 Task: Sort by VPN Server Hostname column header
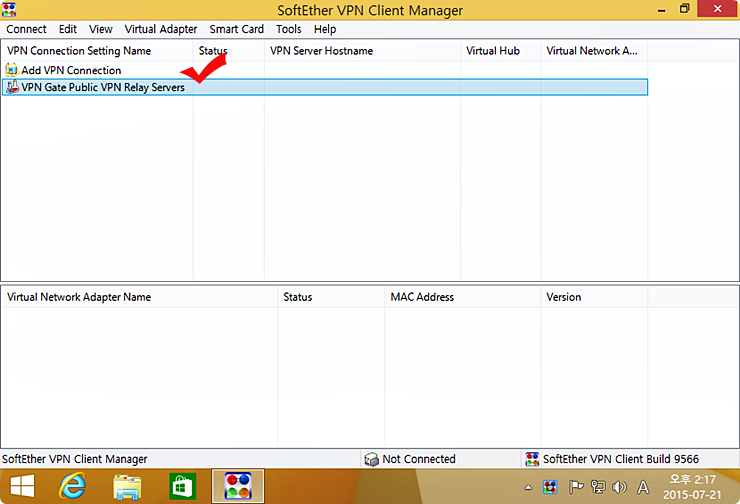point(362,50)
